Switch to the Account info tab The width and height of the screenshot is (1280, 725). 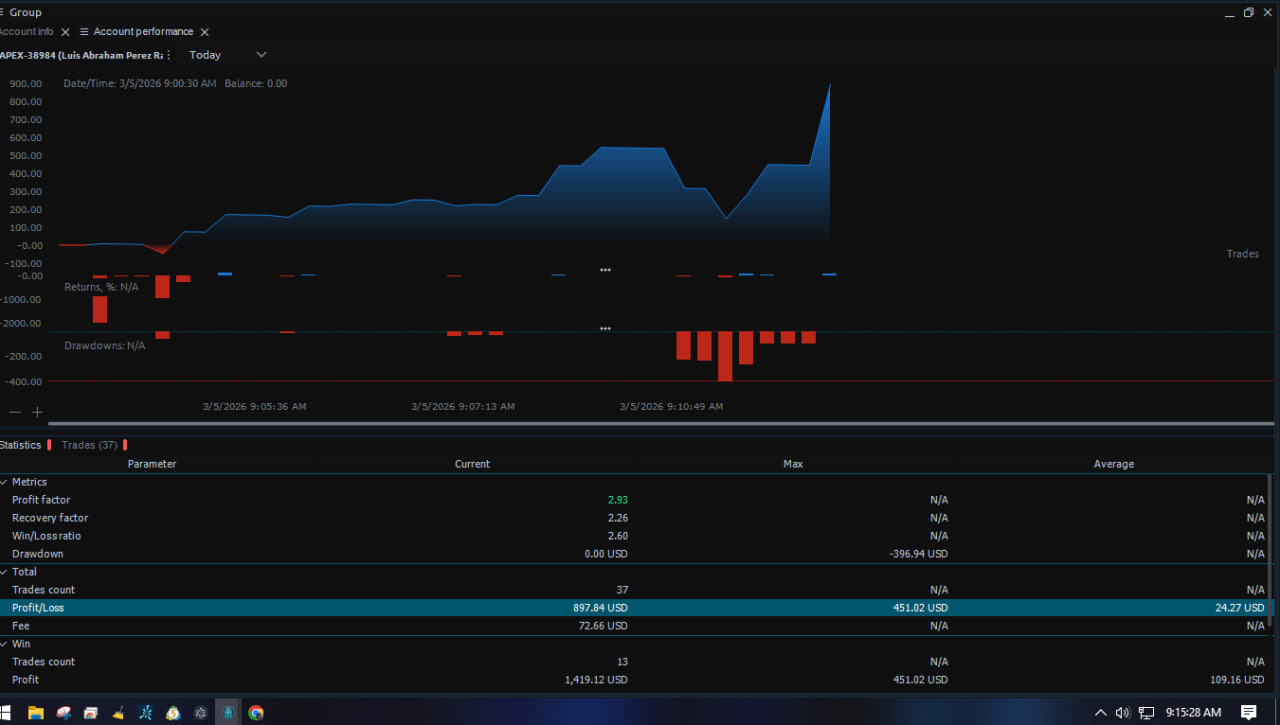[27, 32]
